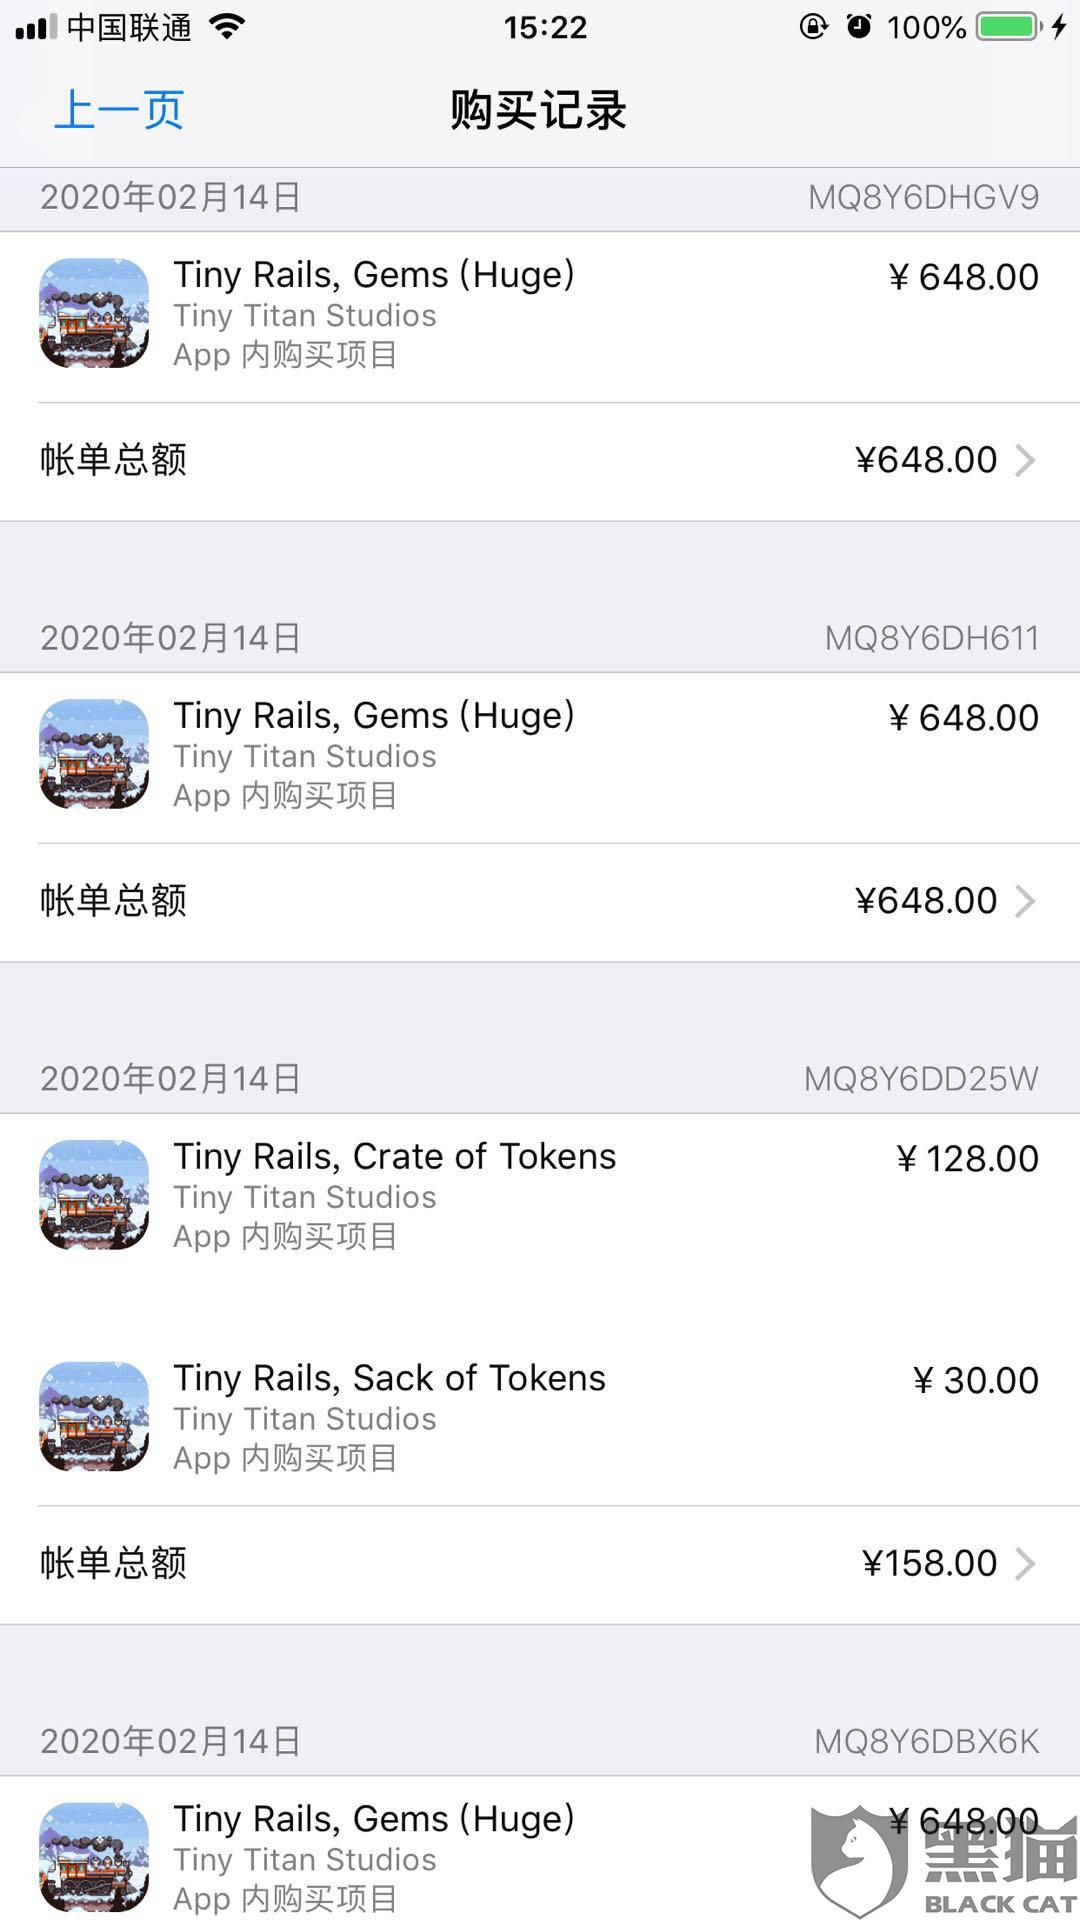Image resolution: width=1080 pixels, height=1920 pixels.
Task: Tap Tiny Rails icon in first Gems purchase
Action: (x=94, y=313)
